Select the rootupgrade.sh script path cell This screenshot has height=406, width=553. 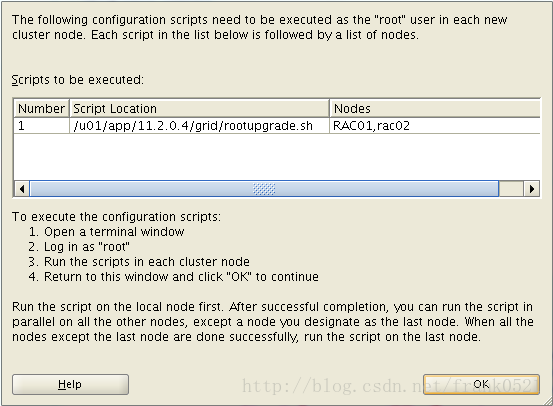(199, 126)
